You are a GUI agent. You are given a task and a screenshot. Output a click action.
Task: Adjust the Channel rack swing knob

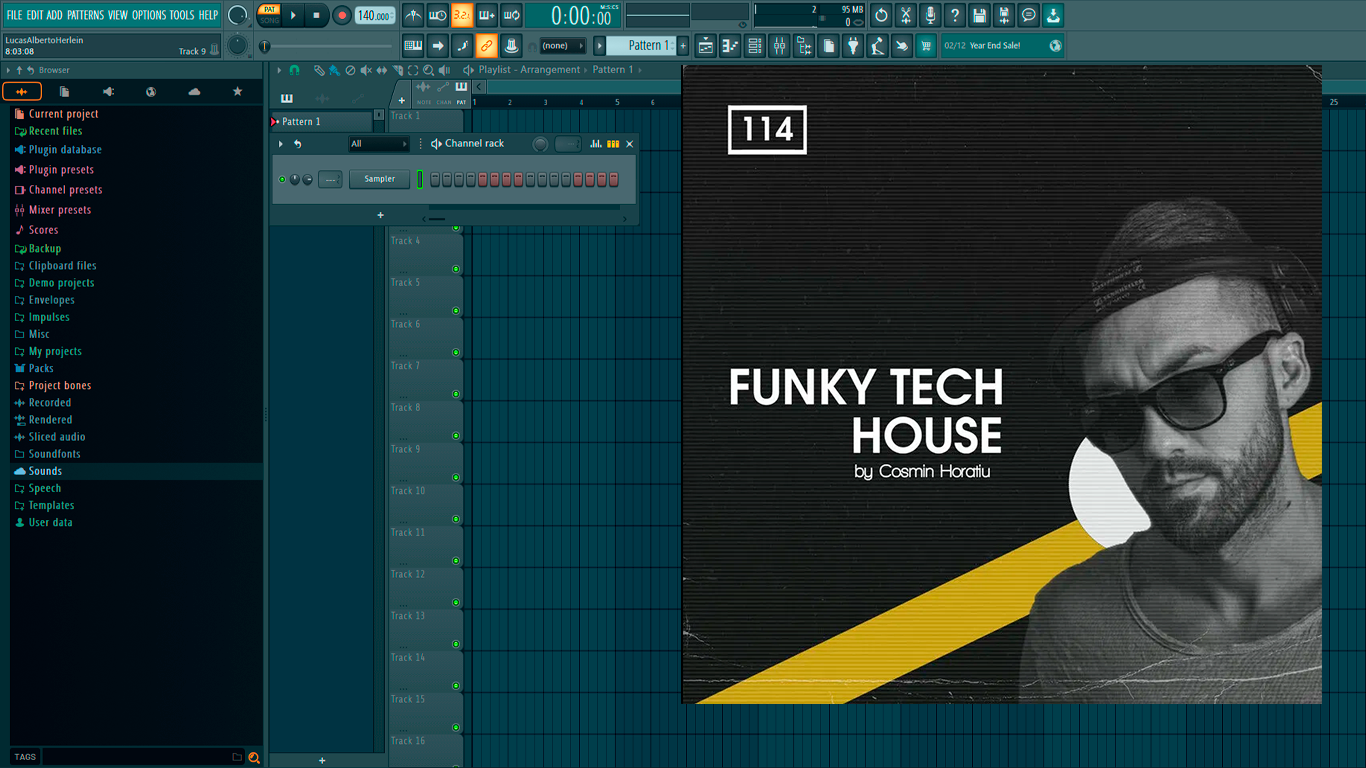click(x=540, y=144)
